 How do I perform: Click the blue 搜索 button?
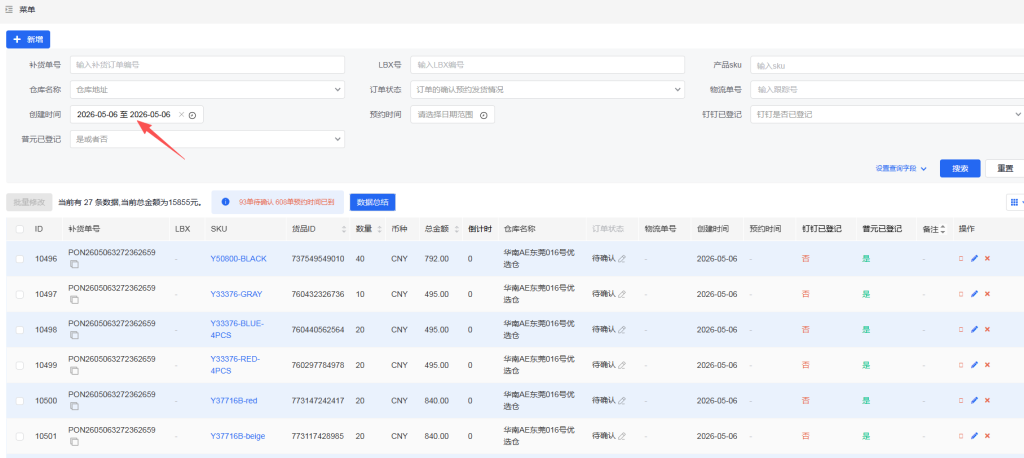tap(960, 169)
